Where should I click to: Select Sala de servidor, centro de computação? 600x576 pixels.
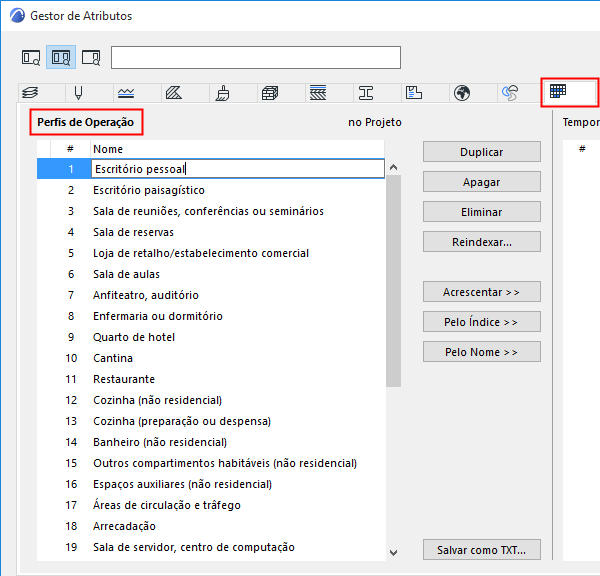tap(211, 547)
